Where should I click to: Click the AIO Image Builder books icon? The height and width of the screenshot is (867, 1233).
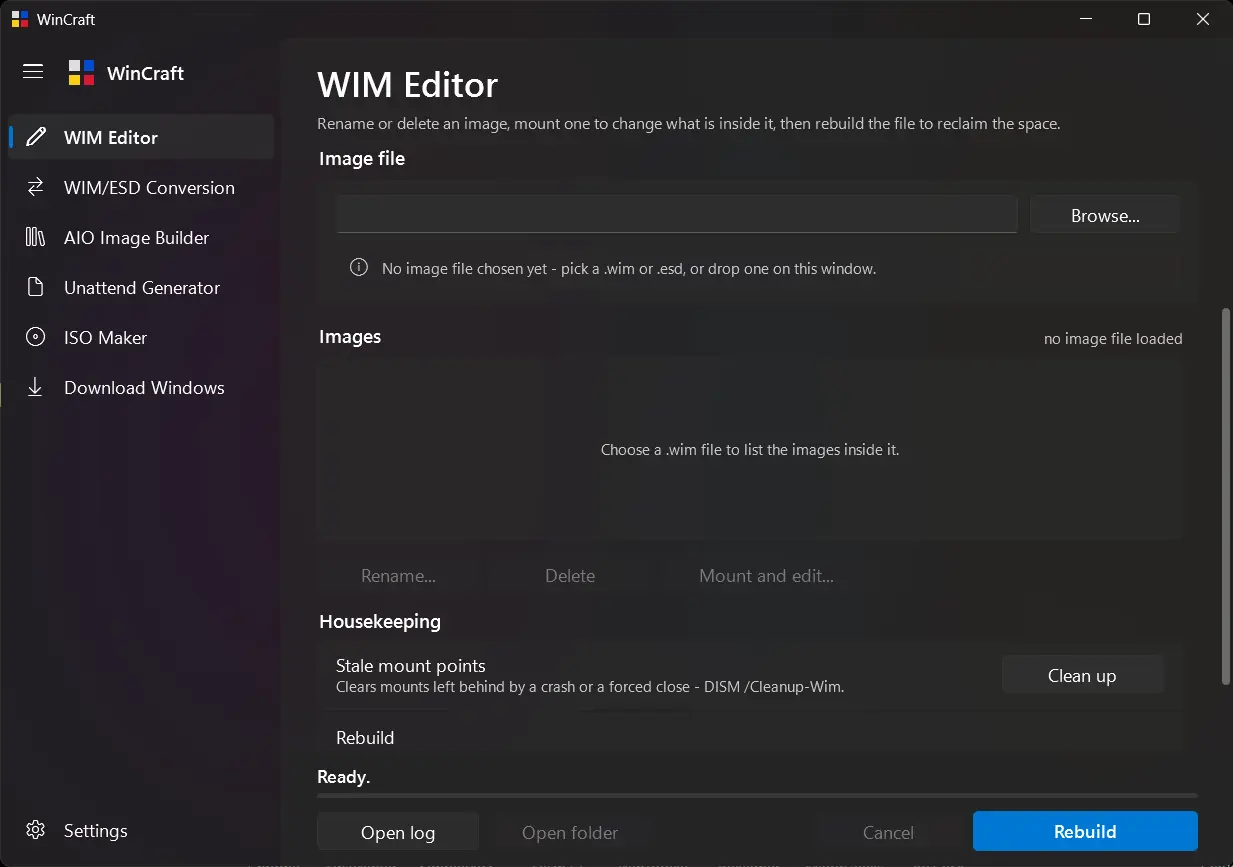(35, 237)
